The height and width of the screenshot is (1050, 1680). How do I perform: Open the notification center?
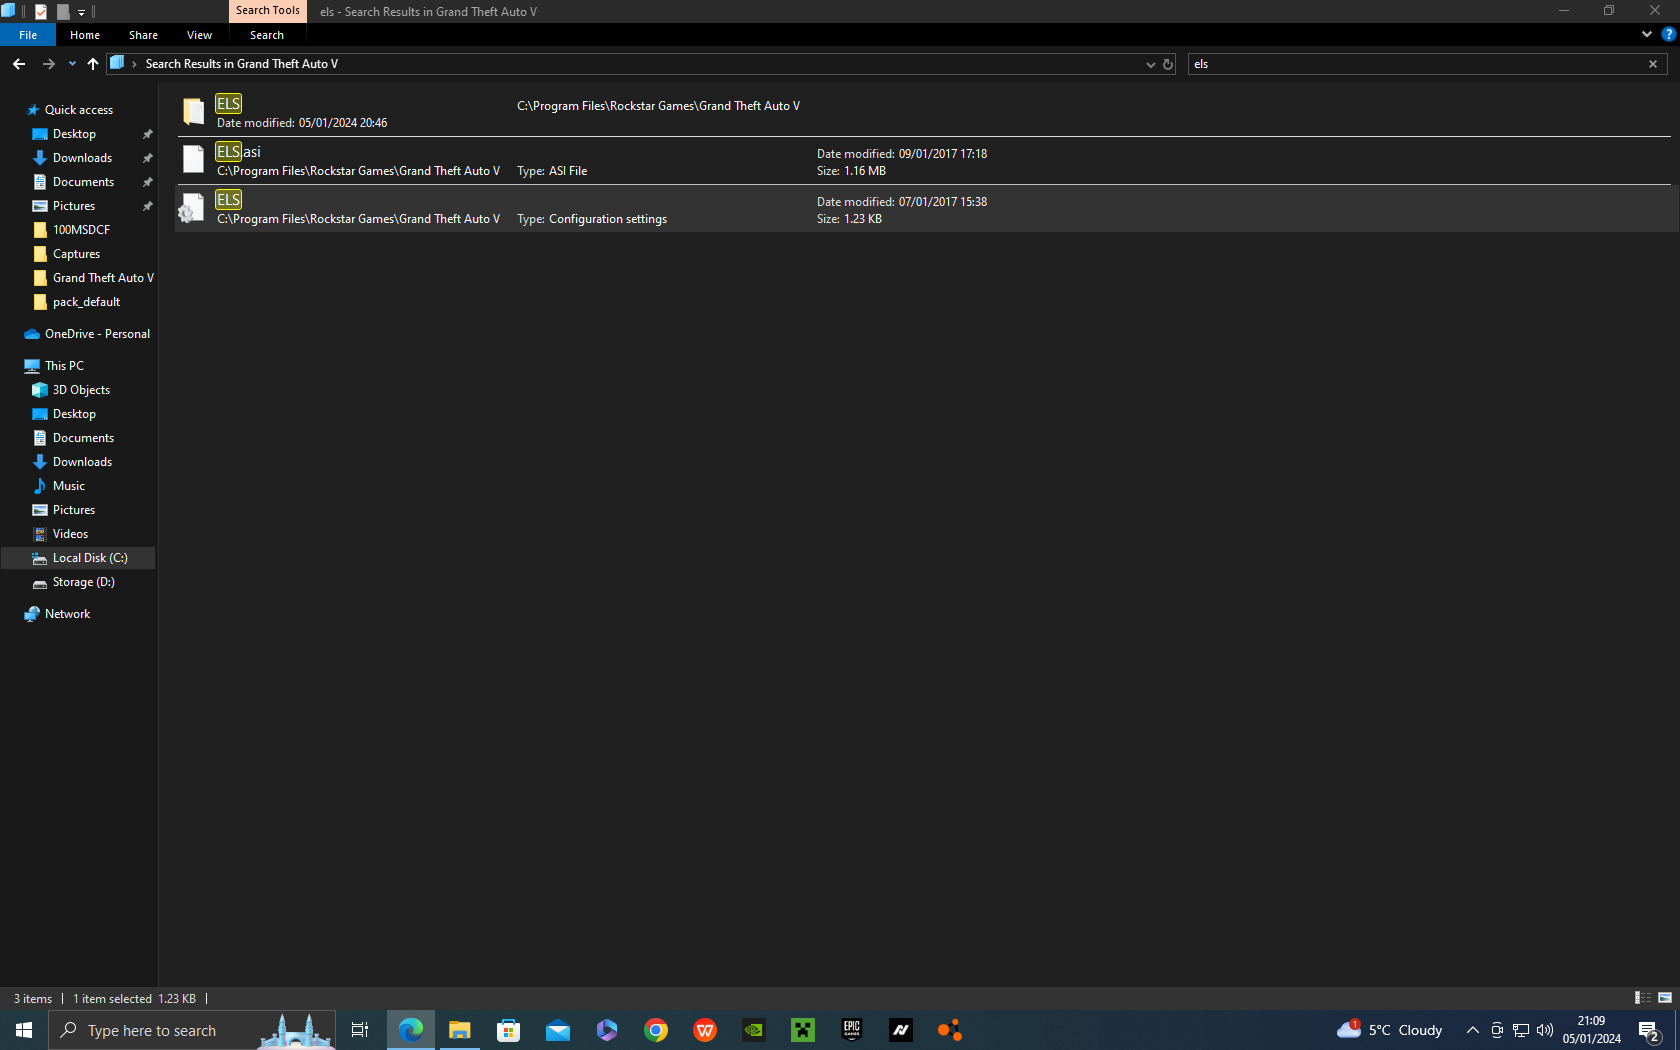(1650, 1030)
